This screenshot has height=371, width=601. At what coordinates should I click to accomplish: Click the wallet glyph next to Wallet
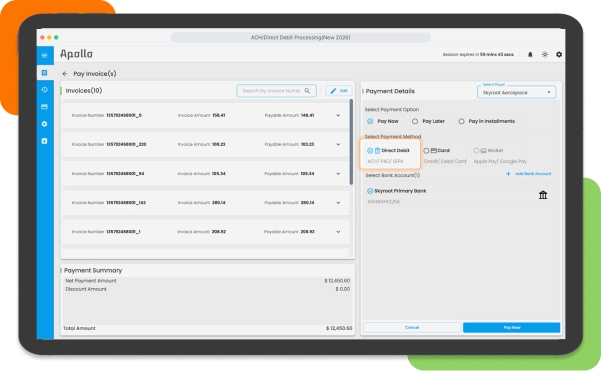483,151
